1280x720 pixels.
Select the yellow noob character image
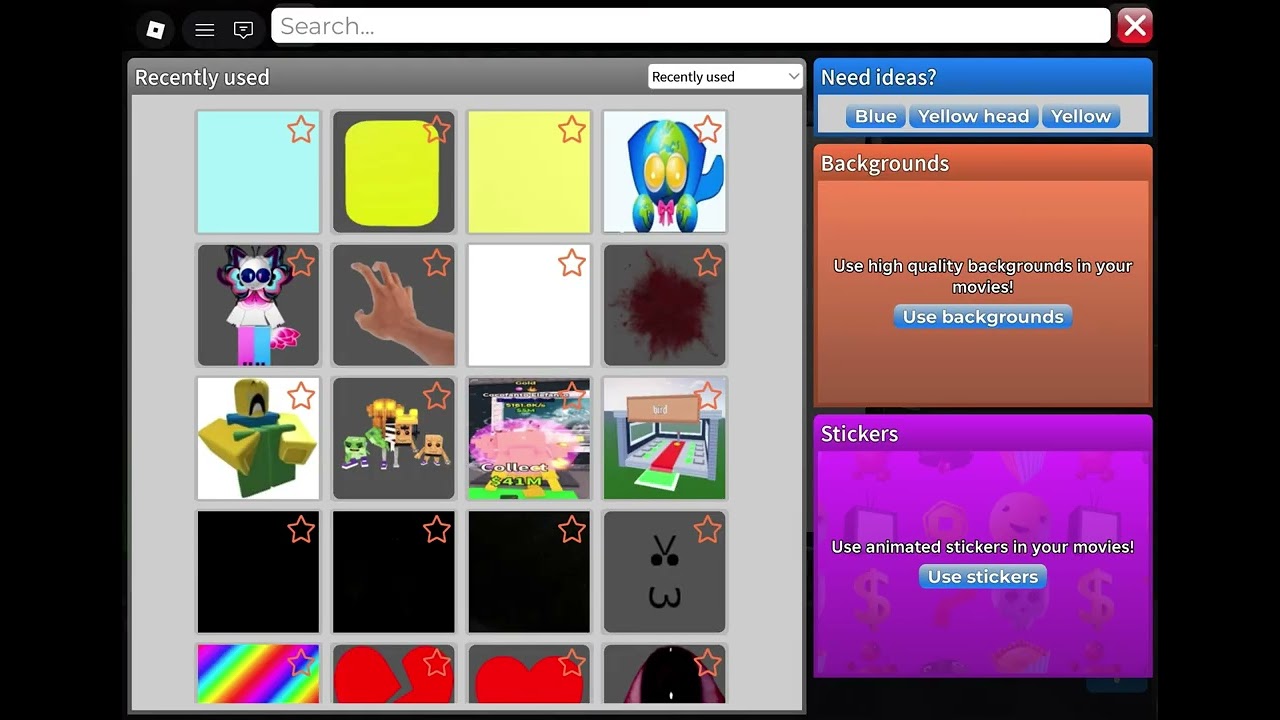pos(258,438)
